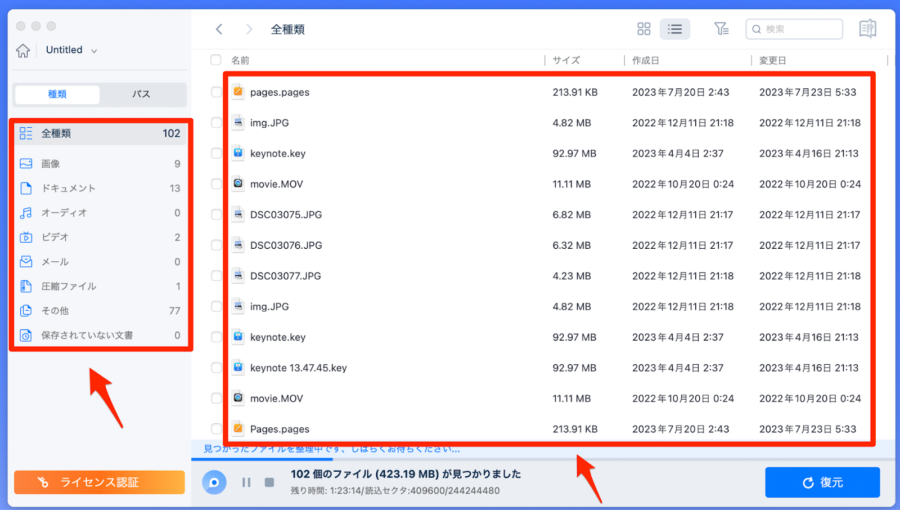Check the box for DSC03075.JPG
This screenshot has width=900, height=510.
[x=216, y=215]
